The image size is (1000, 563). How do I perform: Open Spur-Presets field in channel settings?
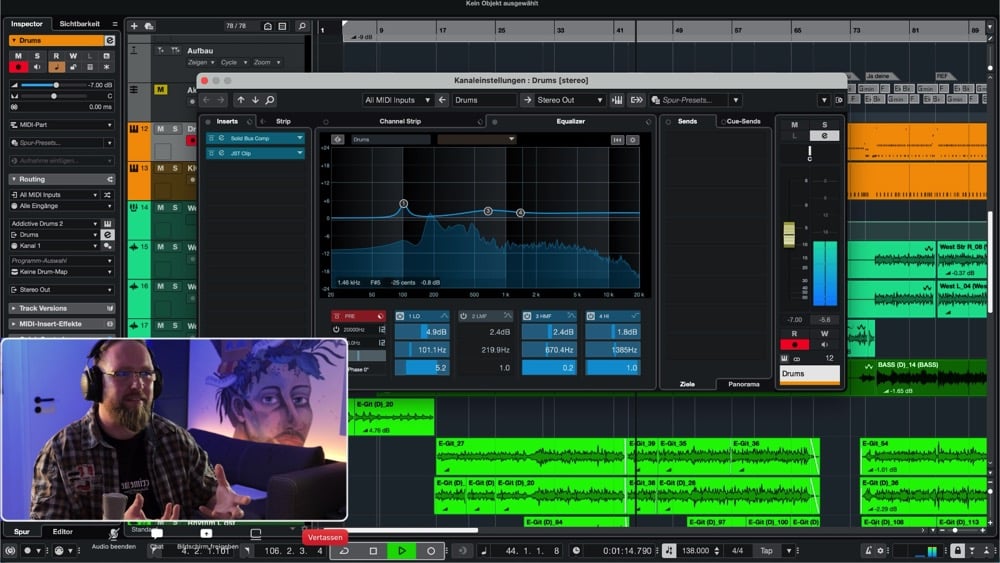point(689,100)
